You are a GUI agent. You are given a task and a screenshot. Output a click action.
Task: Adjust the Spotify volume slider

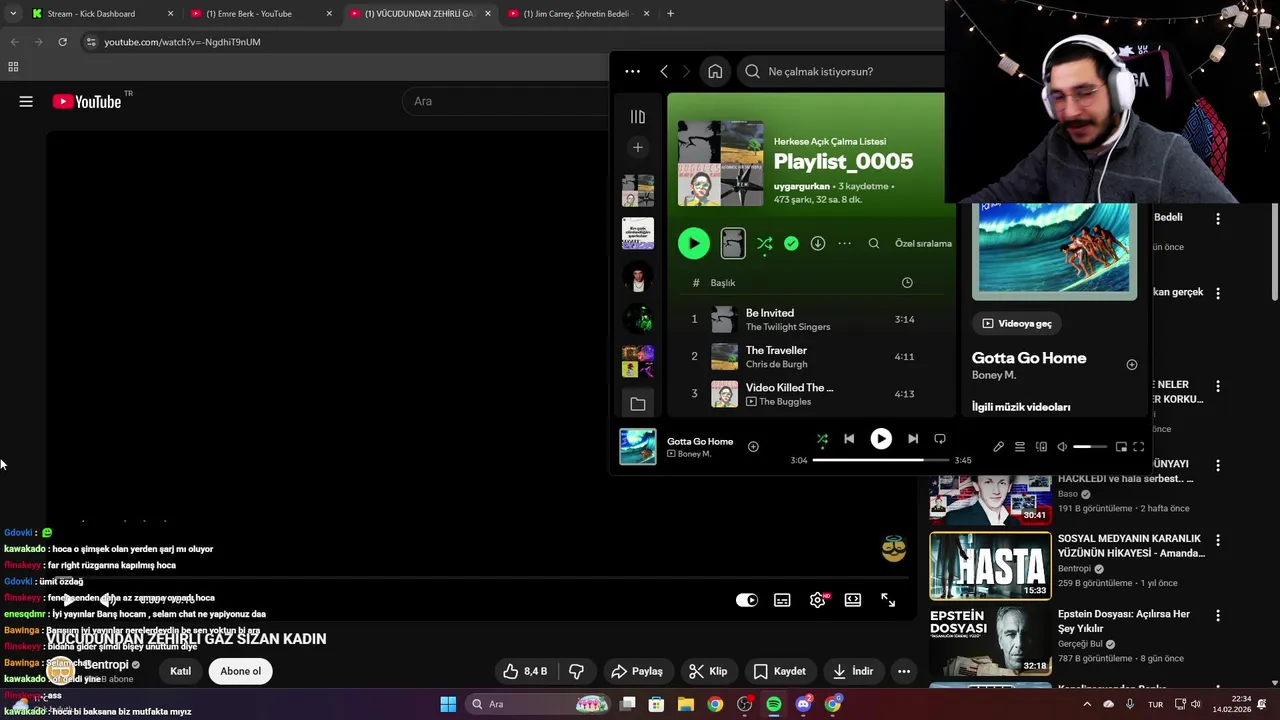(1090, 447)
